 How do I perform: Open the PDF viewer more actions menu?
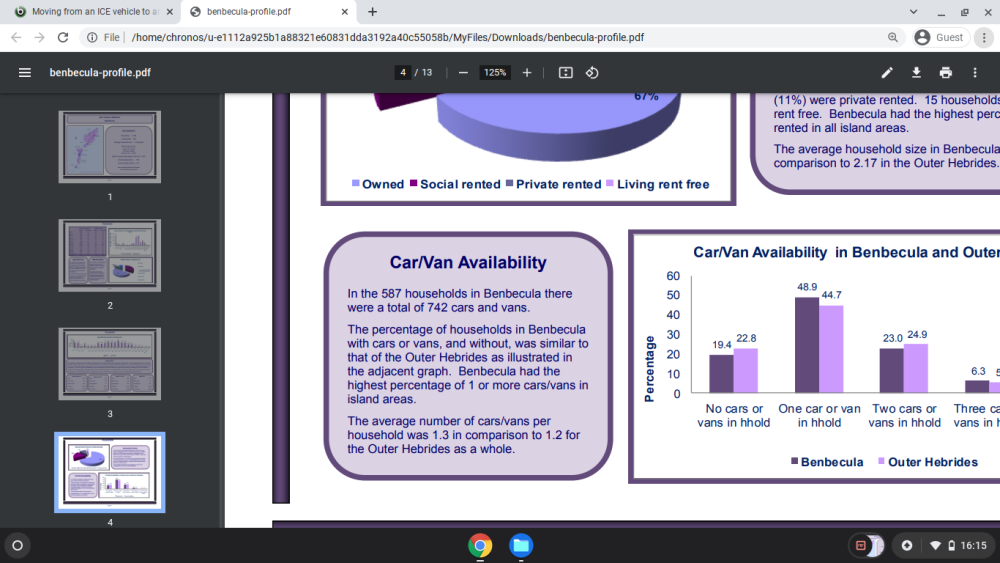pyautogui.click(x=975, y=73)
